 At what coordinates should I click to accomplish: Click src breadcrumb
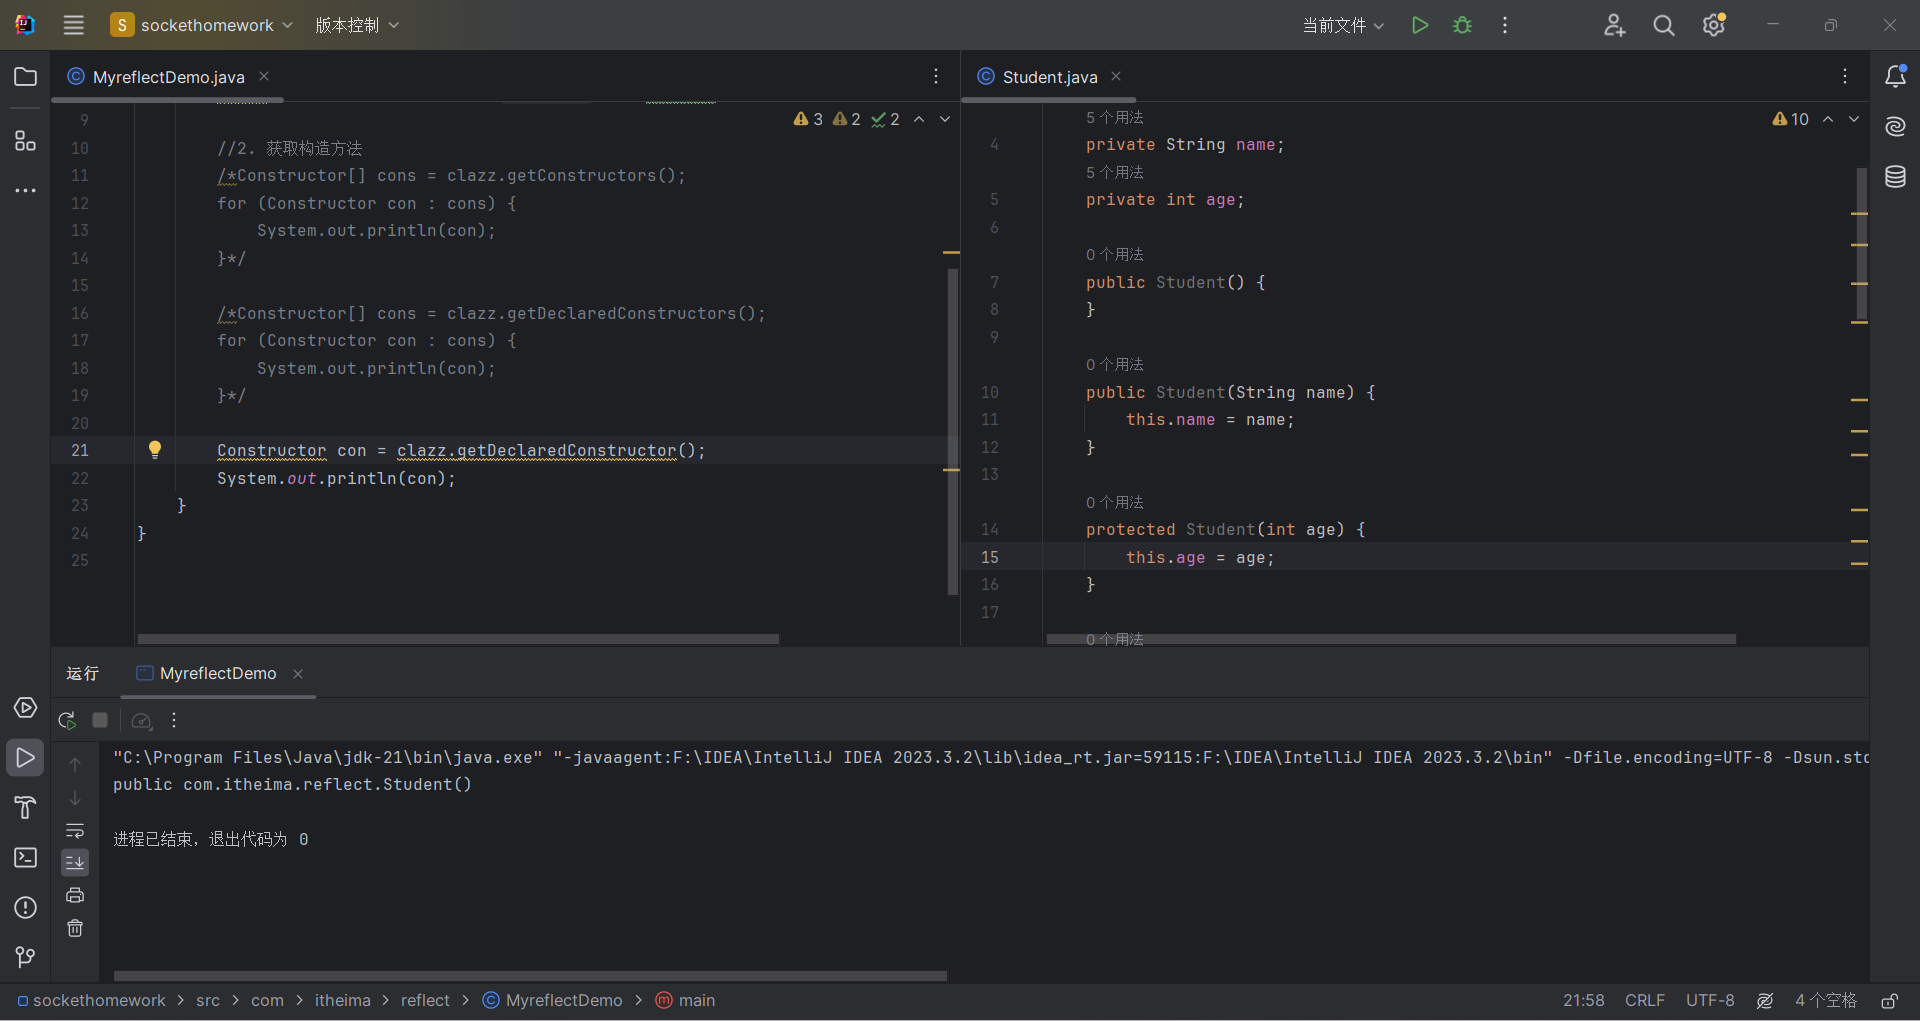[208, 1000]
